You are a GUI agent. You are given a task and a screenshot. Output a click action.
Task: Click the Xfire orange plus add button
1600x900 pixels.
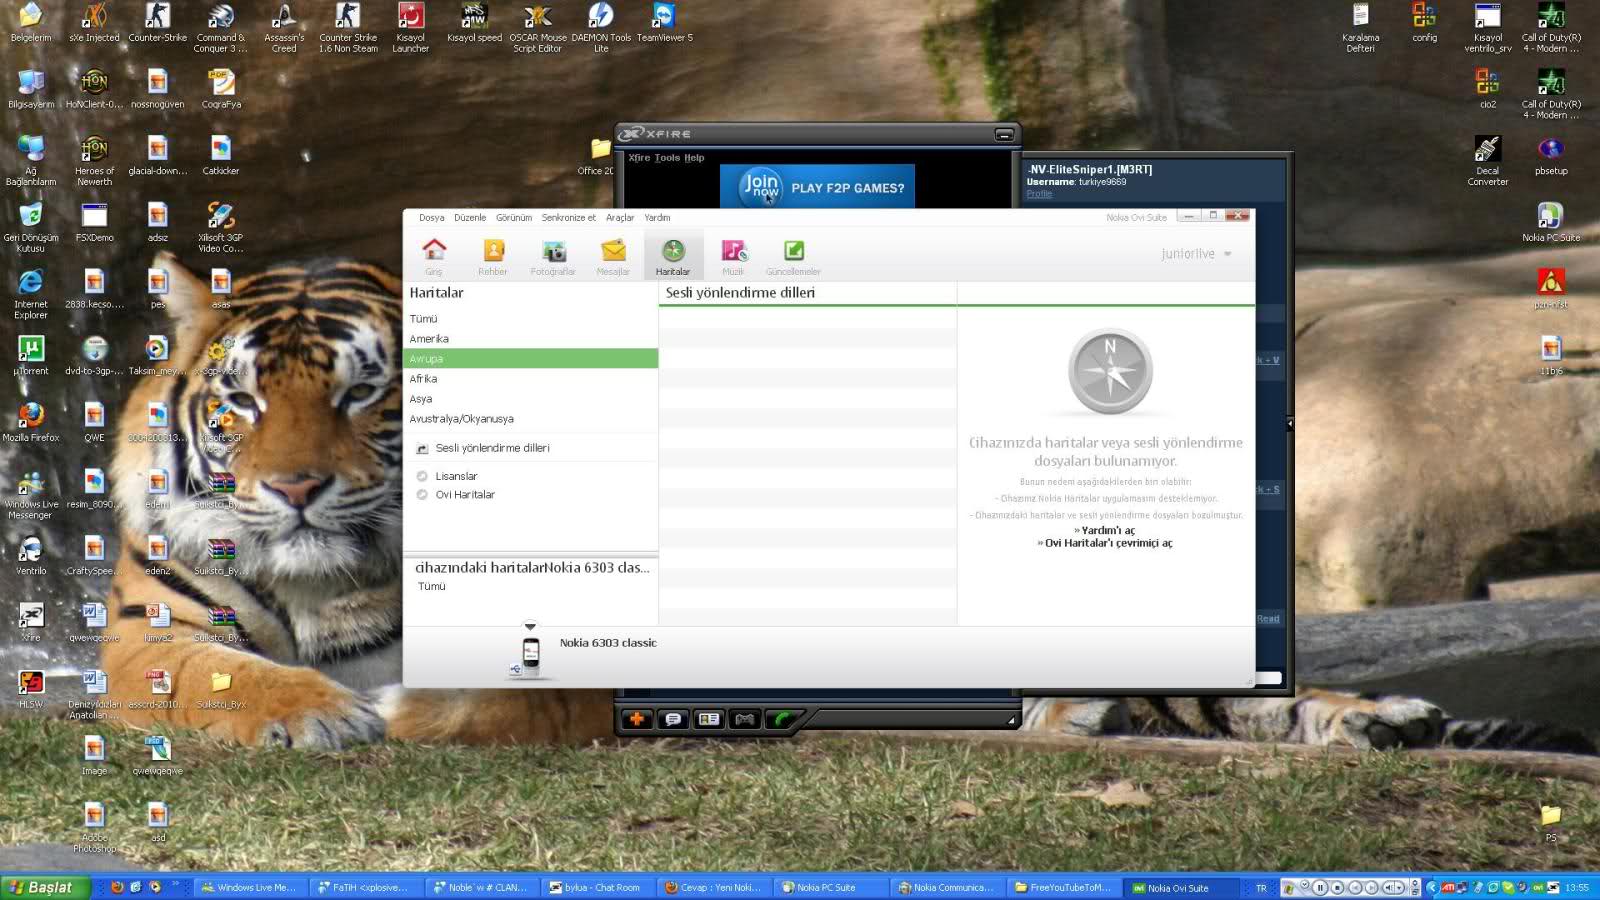point(637,719)
